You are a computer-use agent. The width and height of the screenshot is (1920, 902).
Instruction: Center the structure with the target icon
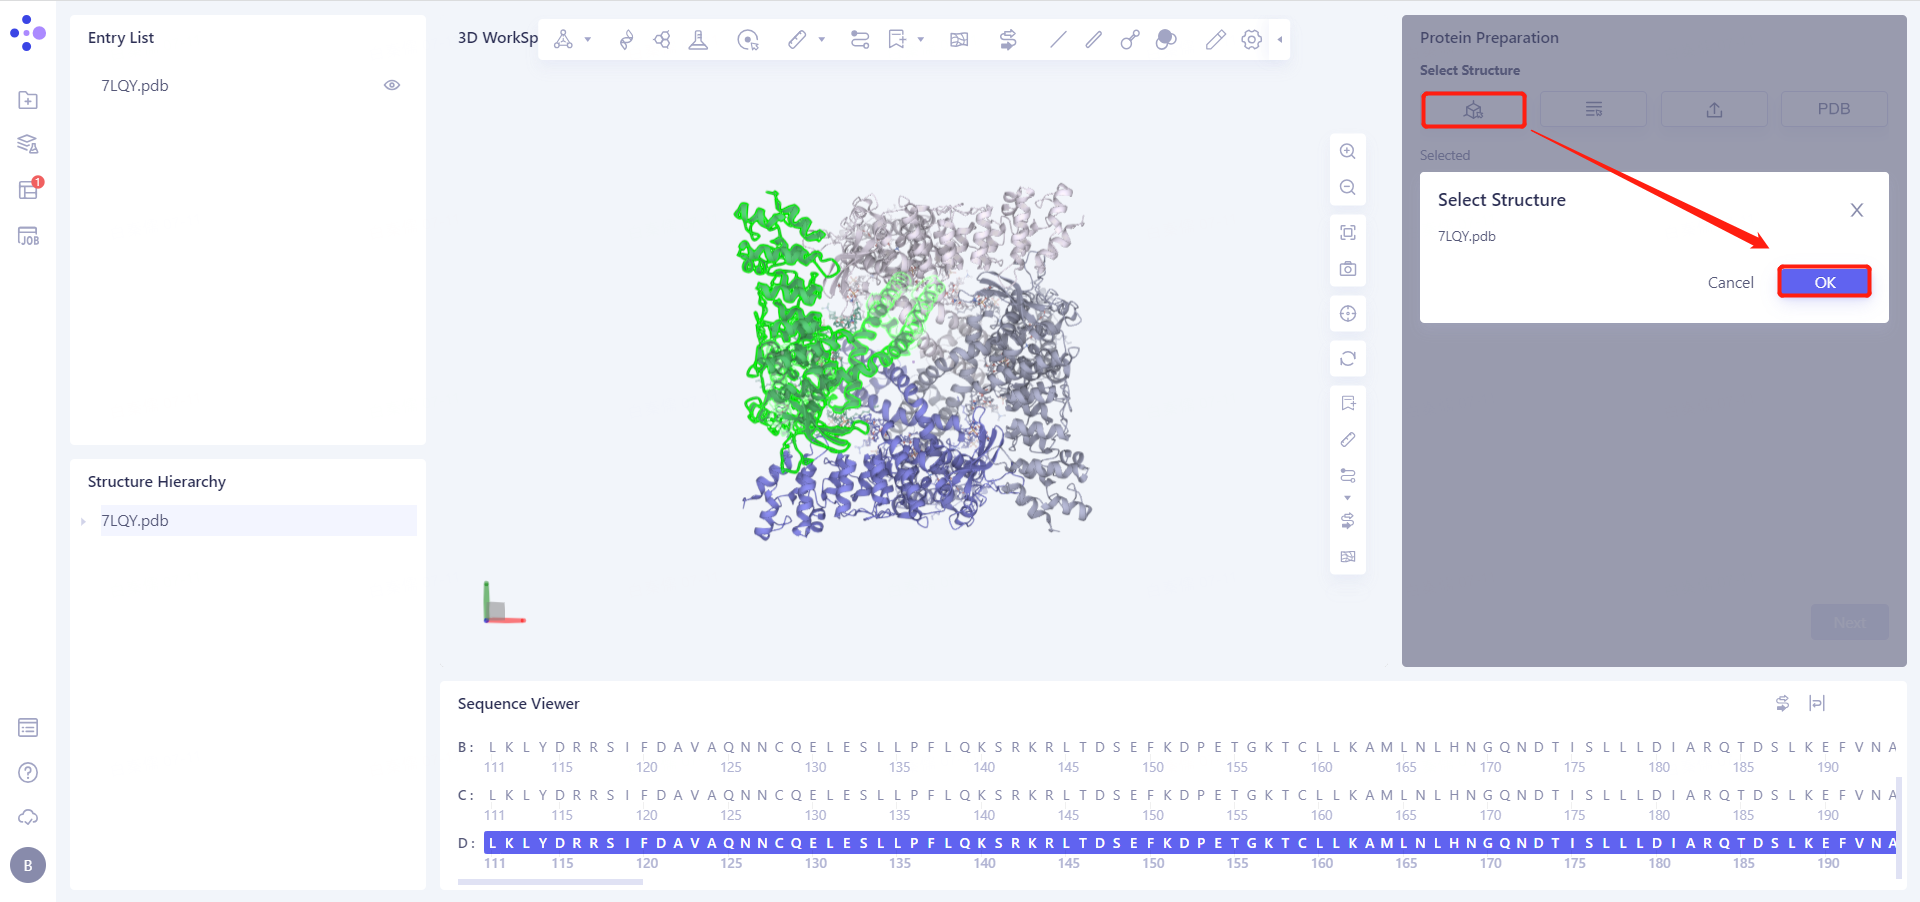(x=1348, y=313)
